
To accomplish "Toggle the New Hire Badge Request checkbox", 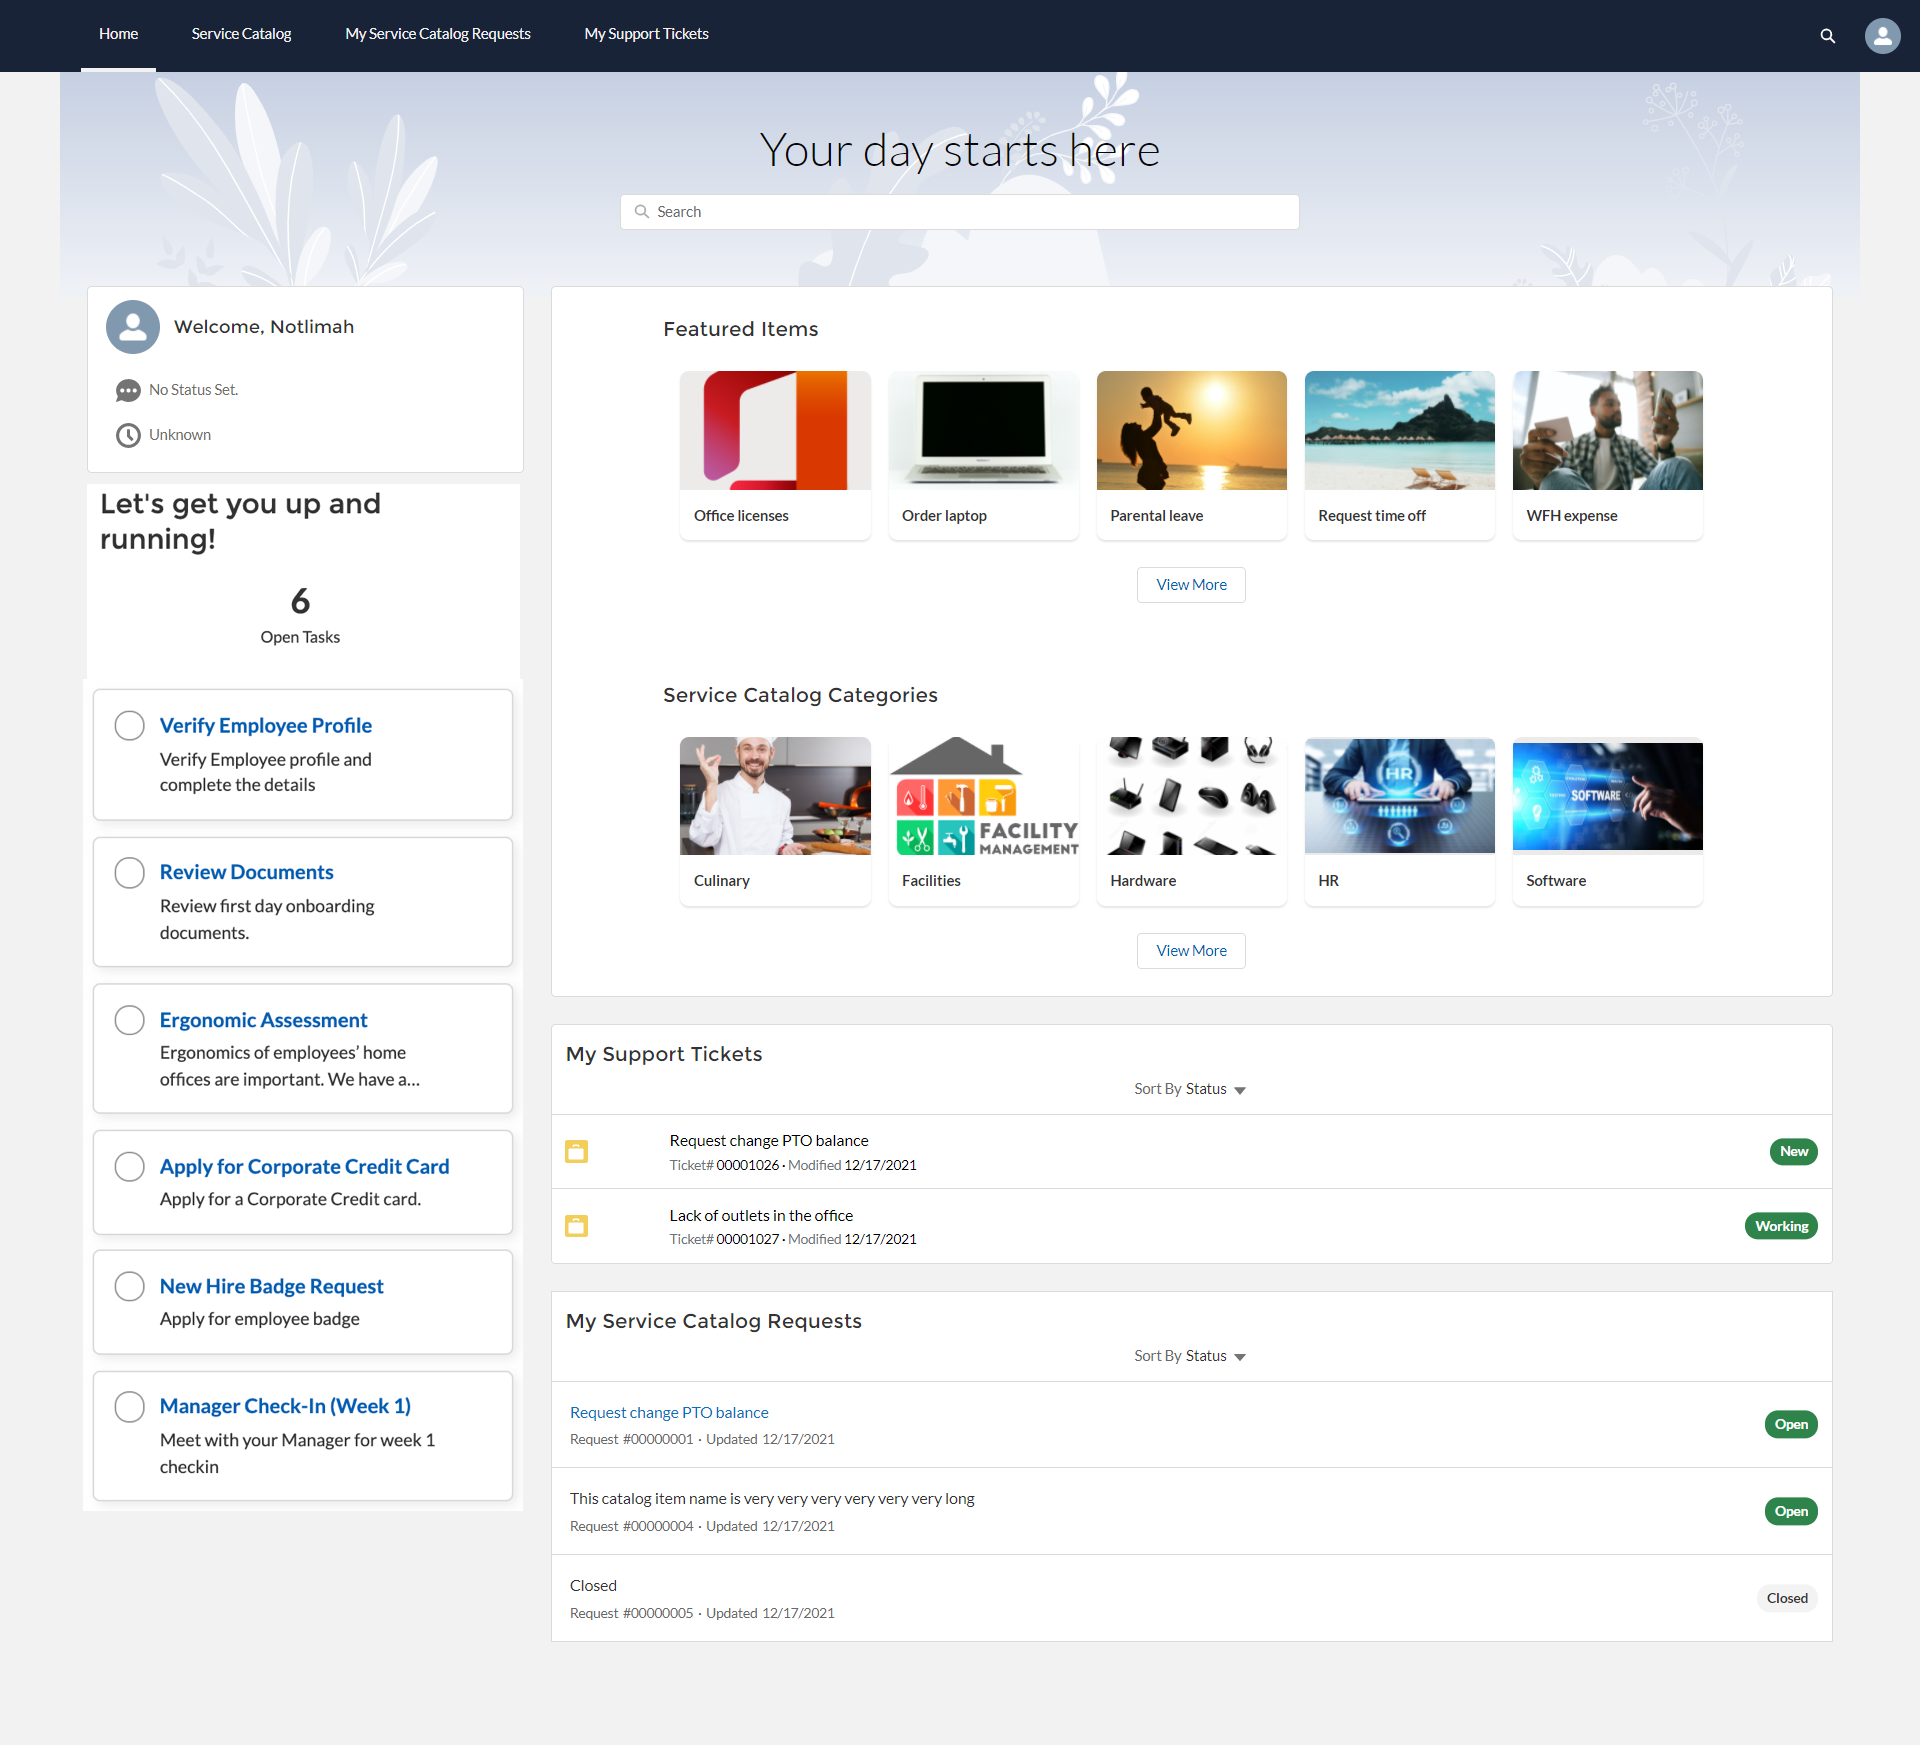I will pos(129,1286).
